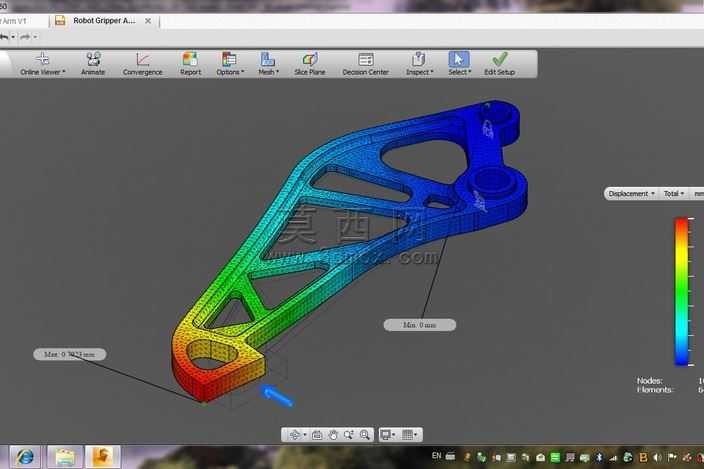
Task: Click the EN language indicator
Action: 436,456
